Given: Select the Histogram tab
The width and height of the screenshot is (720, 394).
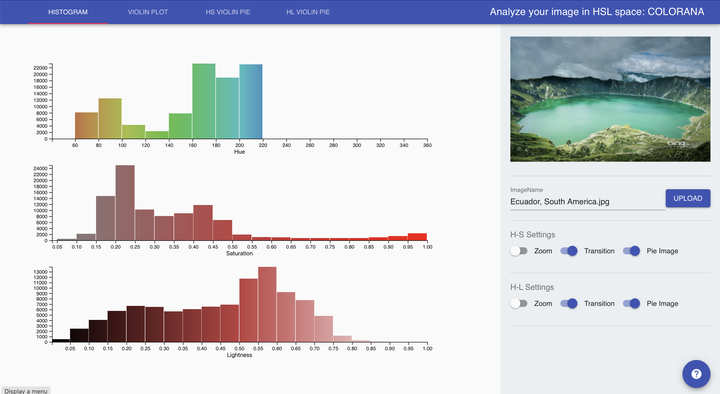Looking at the screenshot, I should click(x=68, y=12).
